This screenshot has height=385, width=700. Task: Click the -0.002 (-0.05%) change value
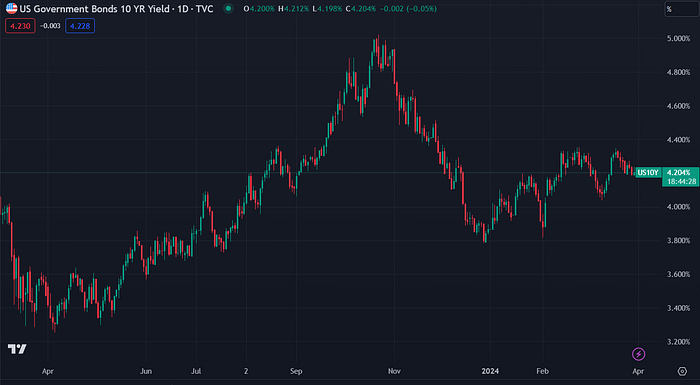pyautogui.click(x=408, y=9)
